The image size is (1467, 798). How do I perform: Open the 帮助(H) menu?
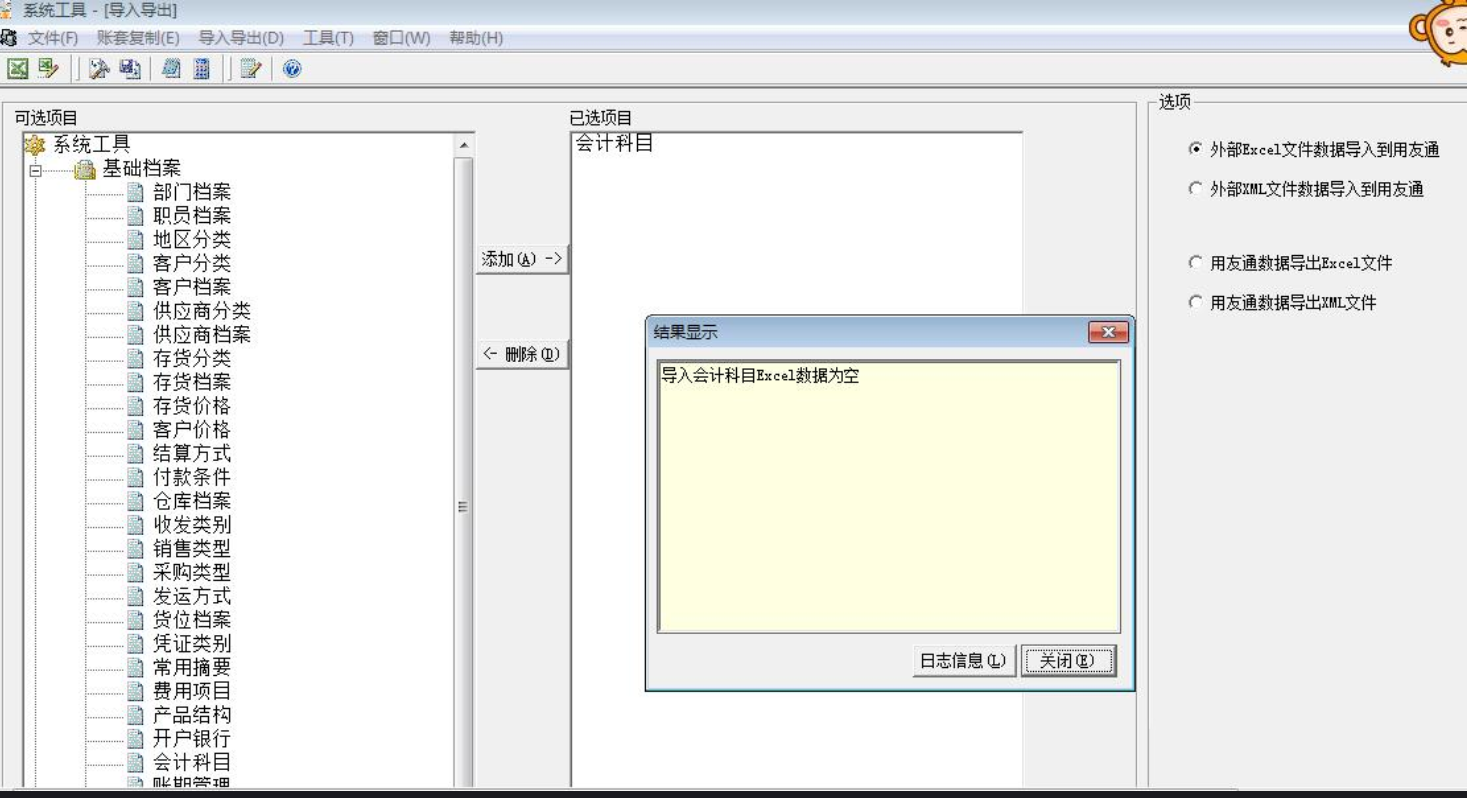(x=476, y=38)
